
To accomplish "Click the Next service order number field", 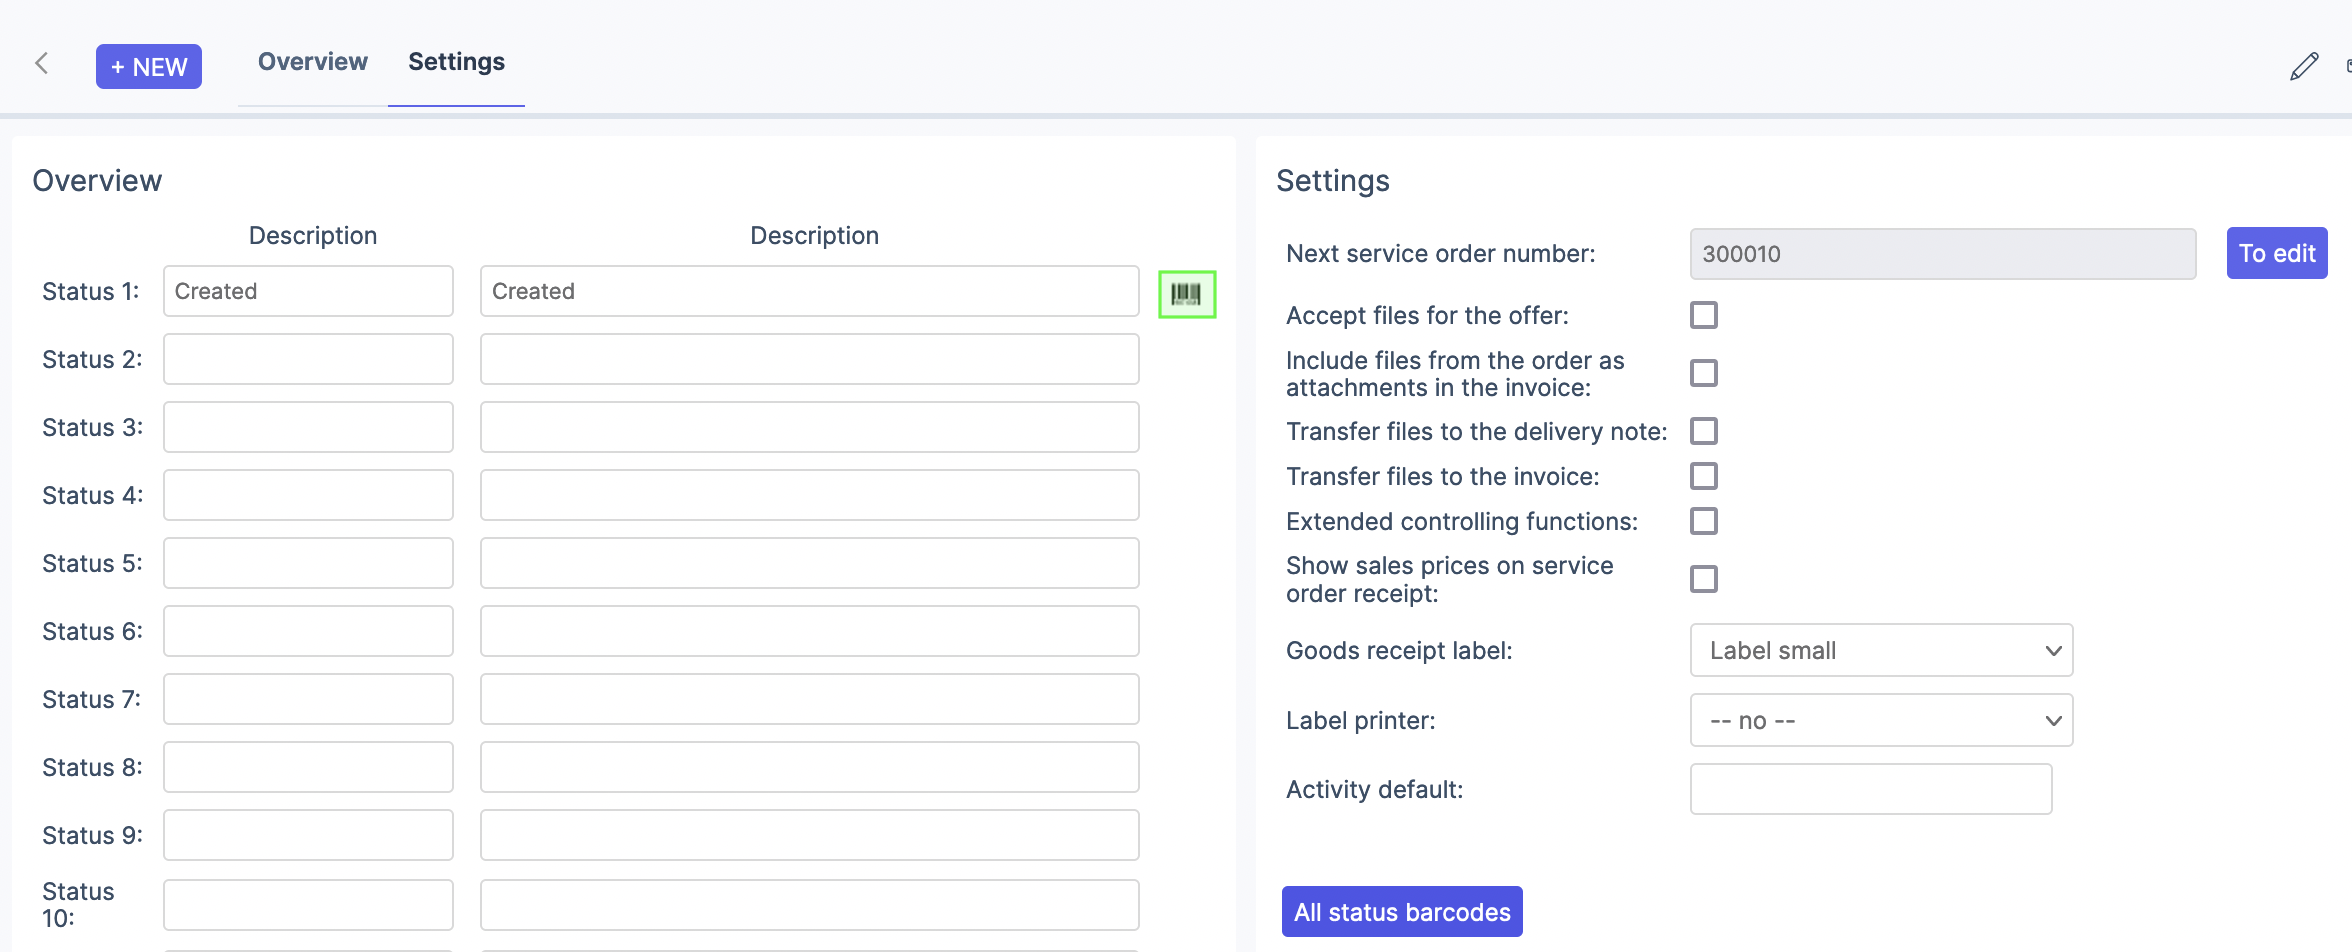I will tap(1942, 254).
